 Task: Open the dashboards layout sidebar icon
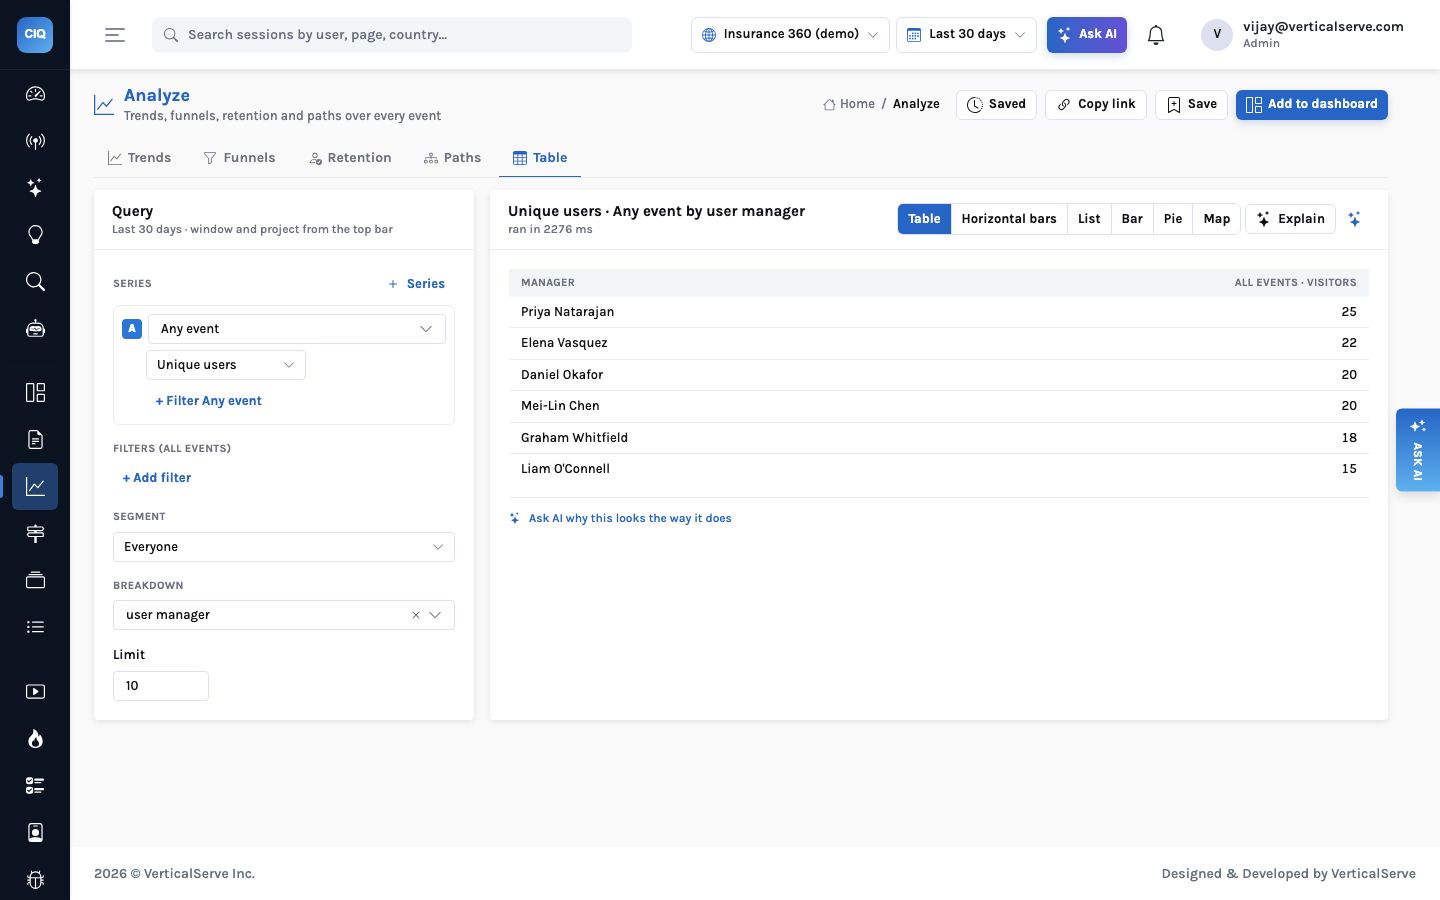pyautogui.click(x=35, y=392)
